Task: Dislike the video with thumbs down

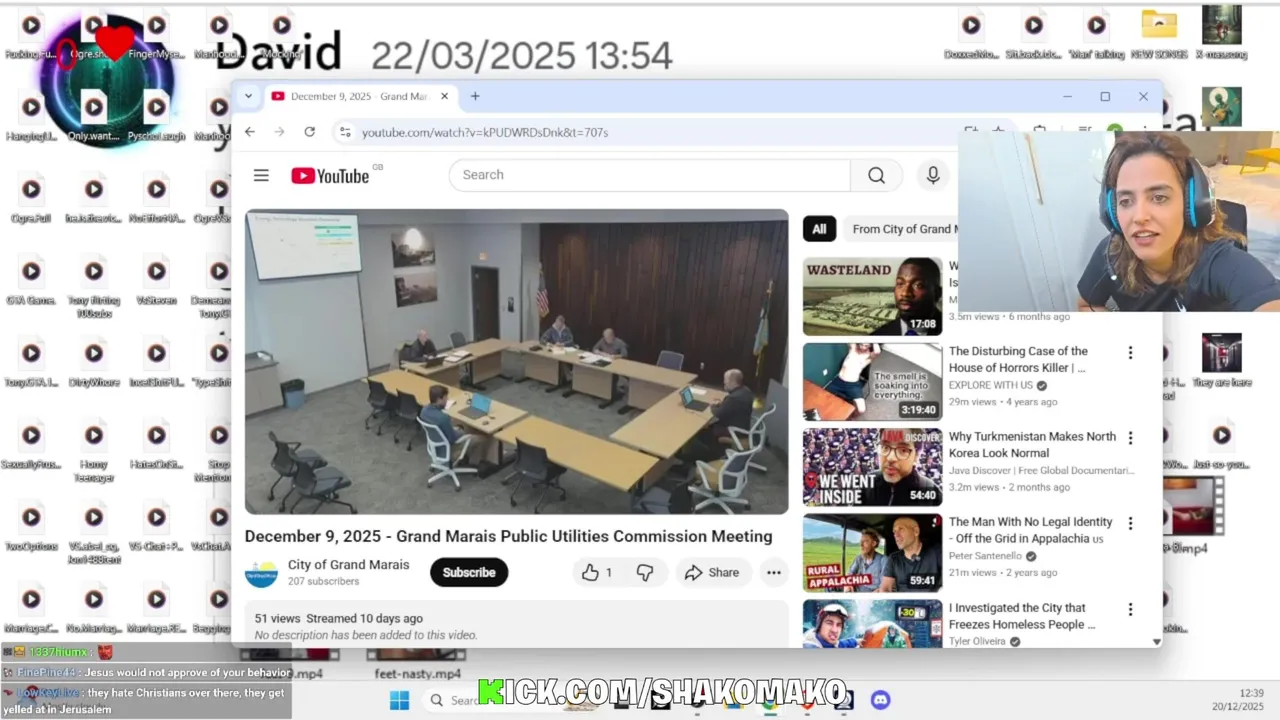Action: point(645,572)
